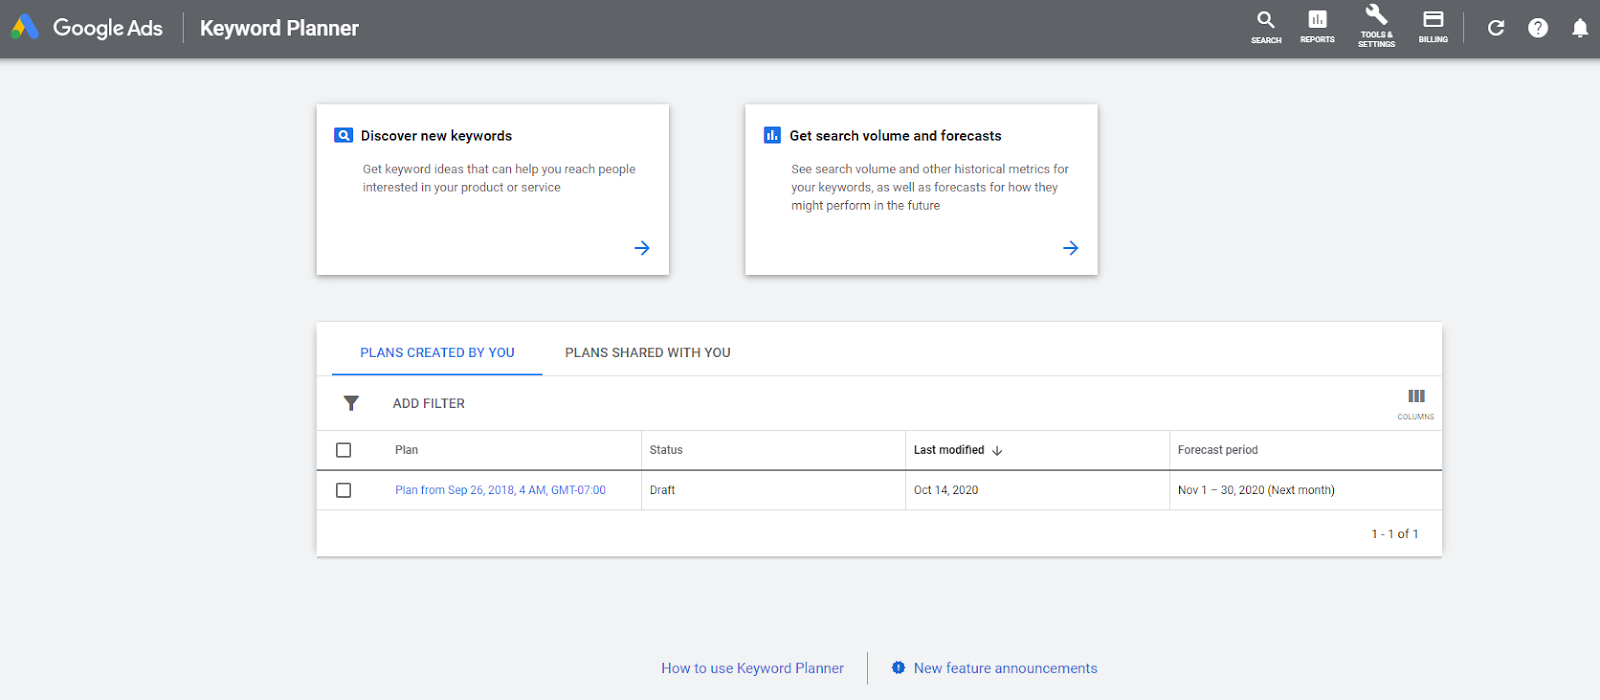Image resolution: width=1600 pixels, height=700 pixels.
Task: Open the Help question mark icon
Action: pyautogui.click(x=1538, y=28)
